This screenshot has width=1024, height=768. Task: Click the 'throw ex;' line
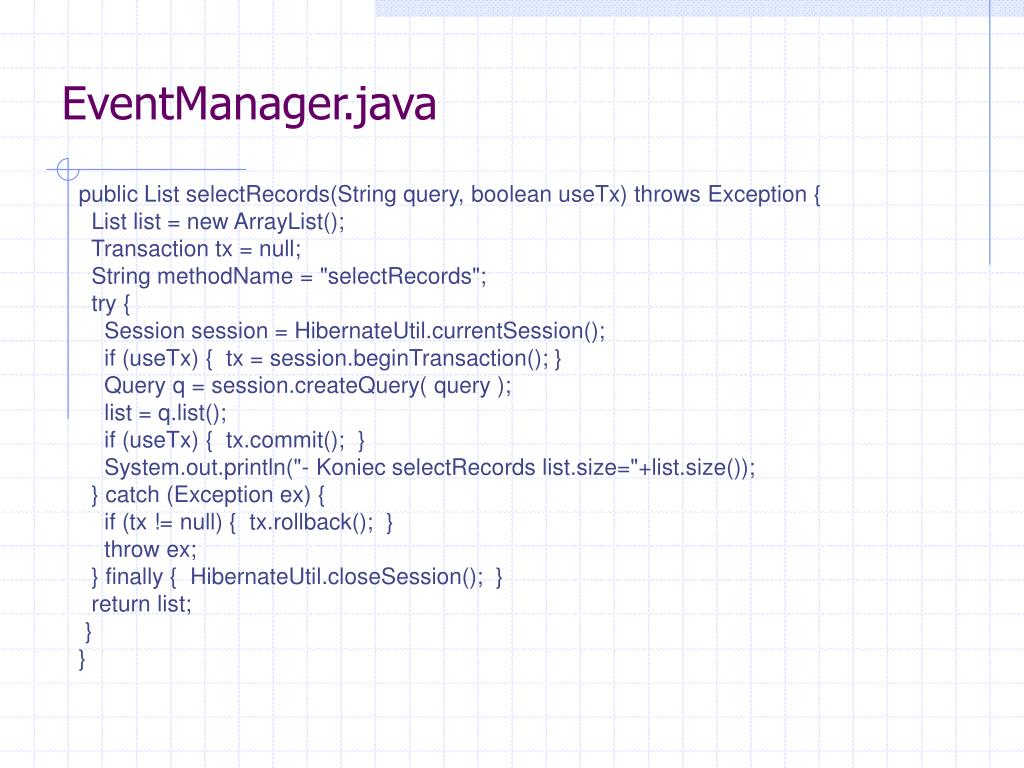[150, 550]
